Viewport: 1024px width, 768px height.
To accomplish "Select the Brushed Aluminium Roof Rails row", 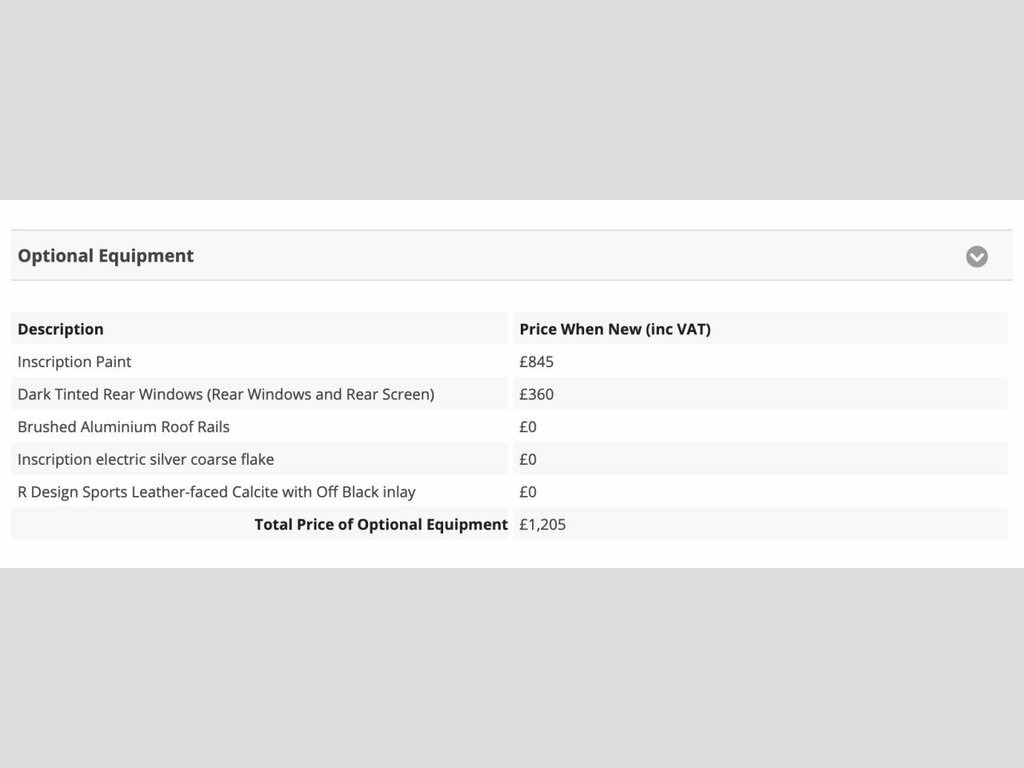I will (509, 426).
